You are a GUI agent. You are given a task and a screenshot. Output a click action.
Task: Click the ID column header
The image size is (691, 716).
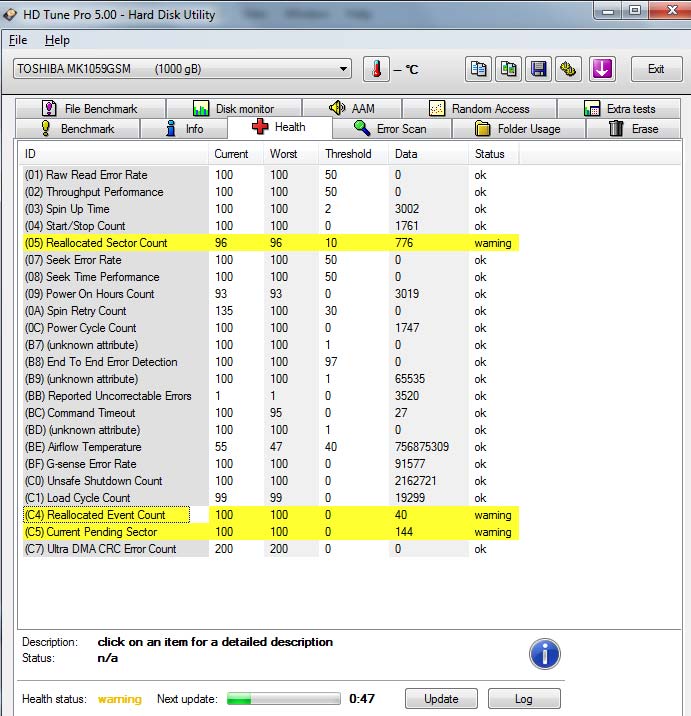click(x=113, y=154)
